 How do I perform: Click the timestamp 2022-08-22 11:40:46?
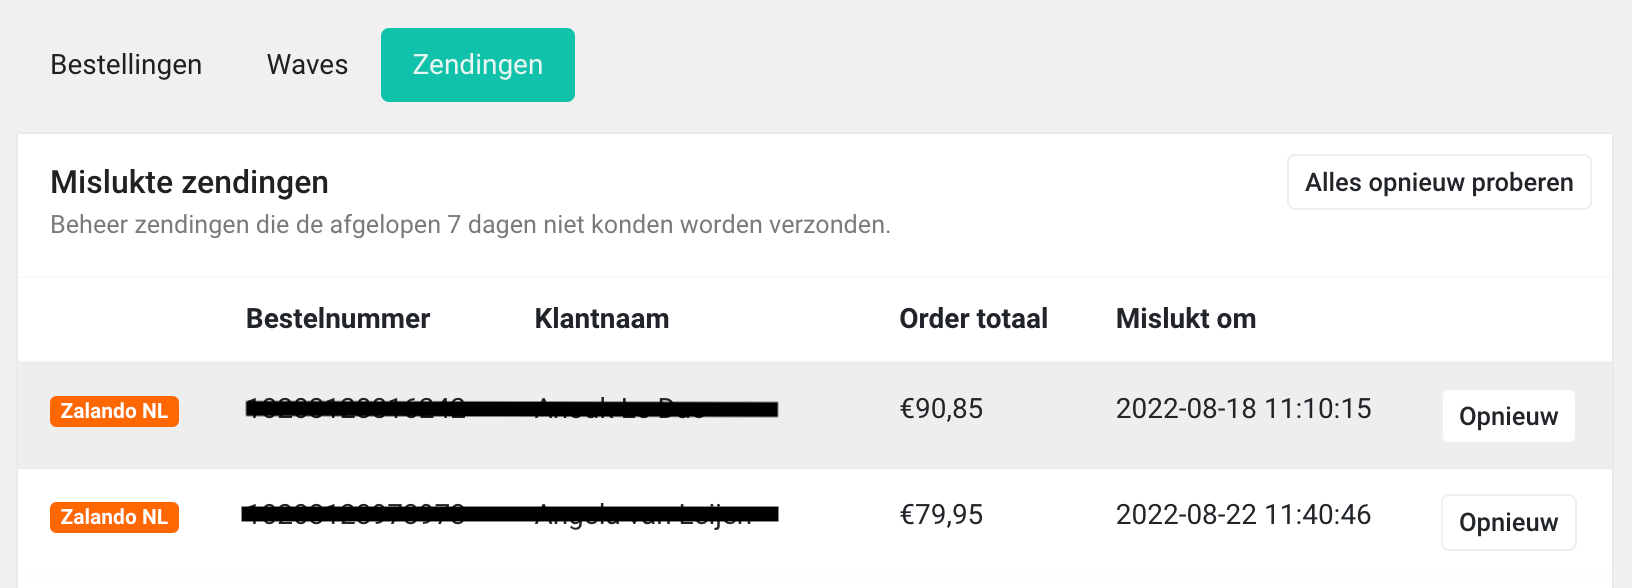[1243, 515]
